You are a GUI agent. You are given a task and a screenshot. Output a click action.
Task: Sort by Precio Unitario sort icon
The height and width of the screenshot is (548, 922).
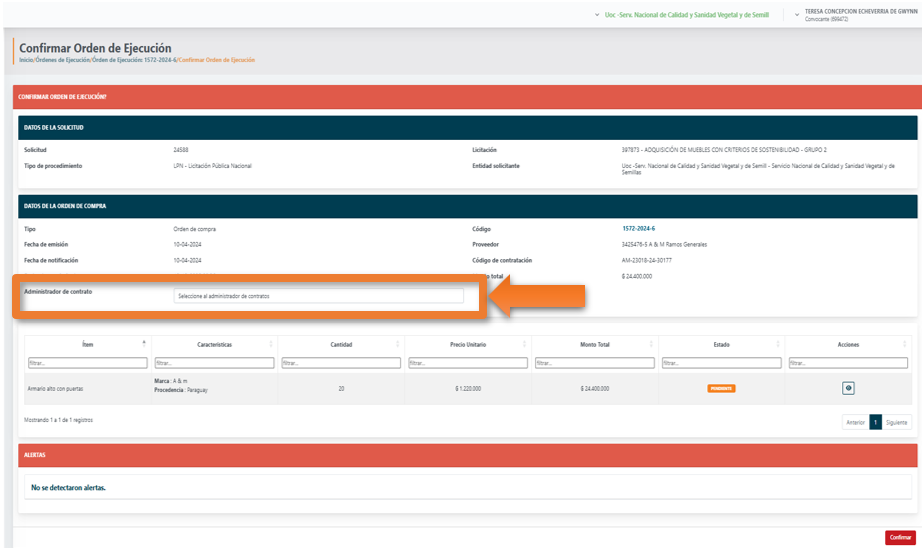pyautogui.click(x=525, y=344)
